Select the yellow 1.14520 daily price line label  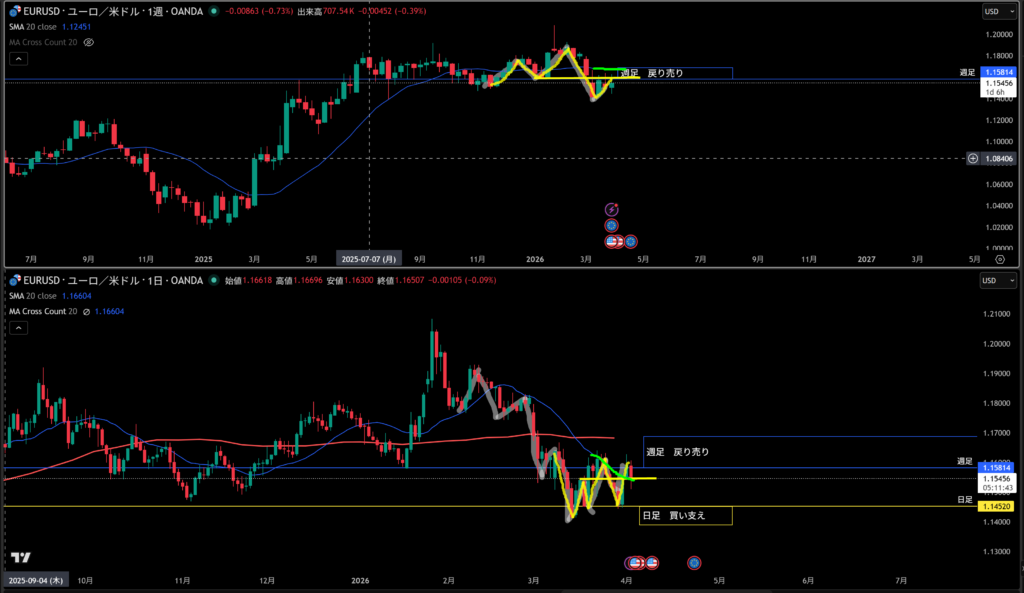[997, 507]
